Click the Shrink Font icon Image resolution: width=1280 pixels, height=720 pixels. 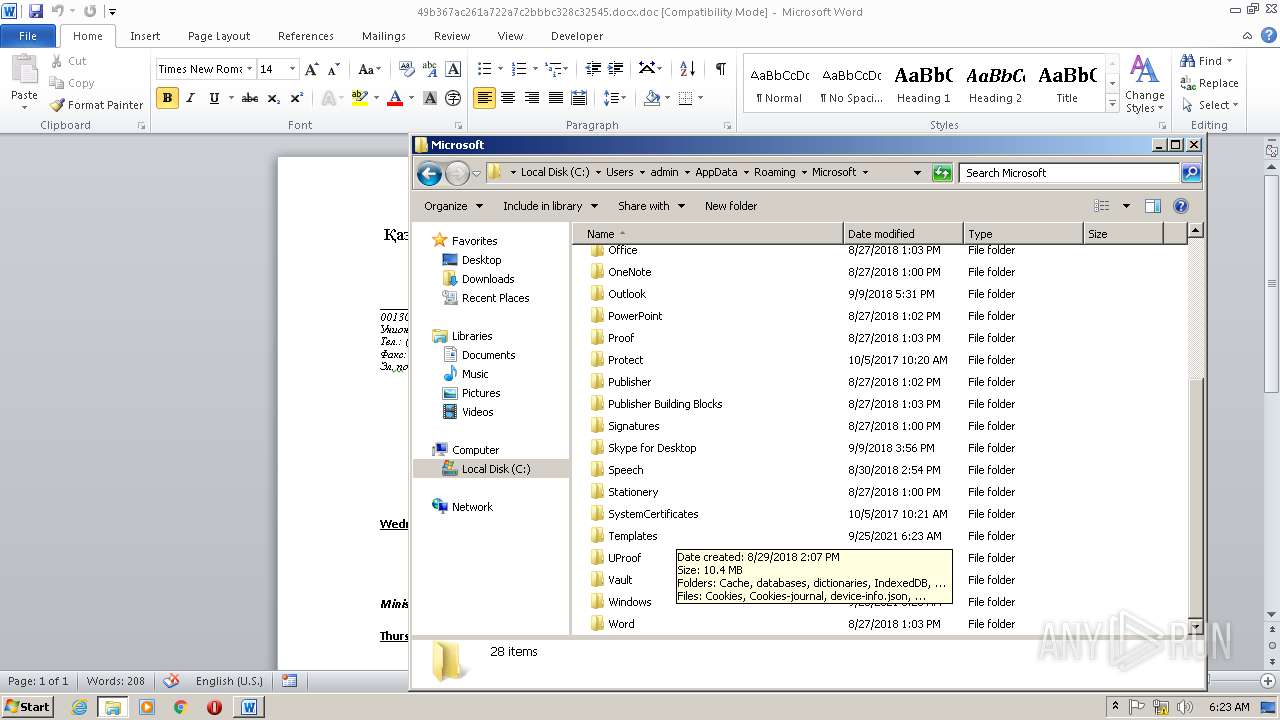[334, 69]
